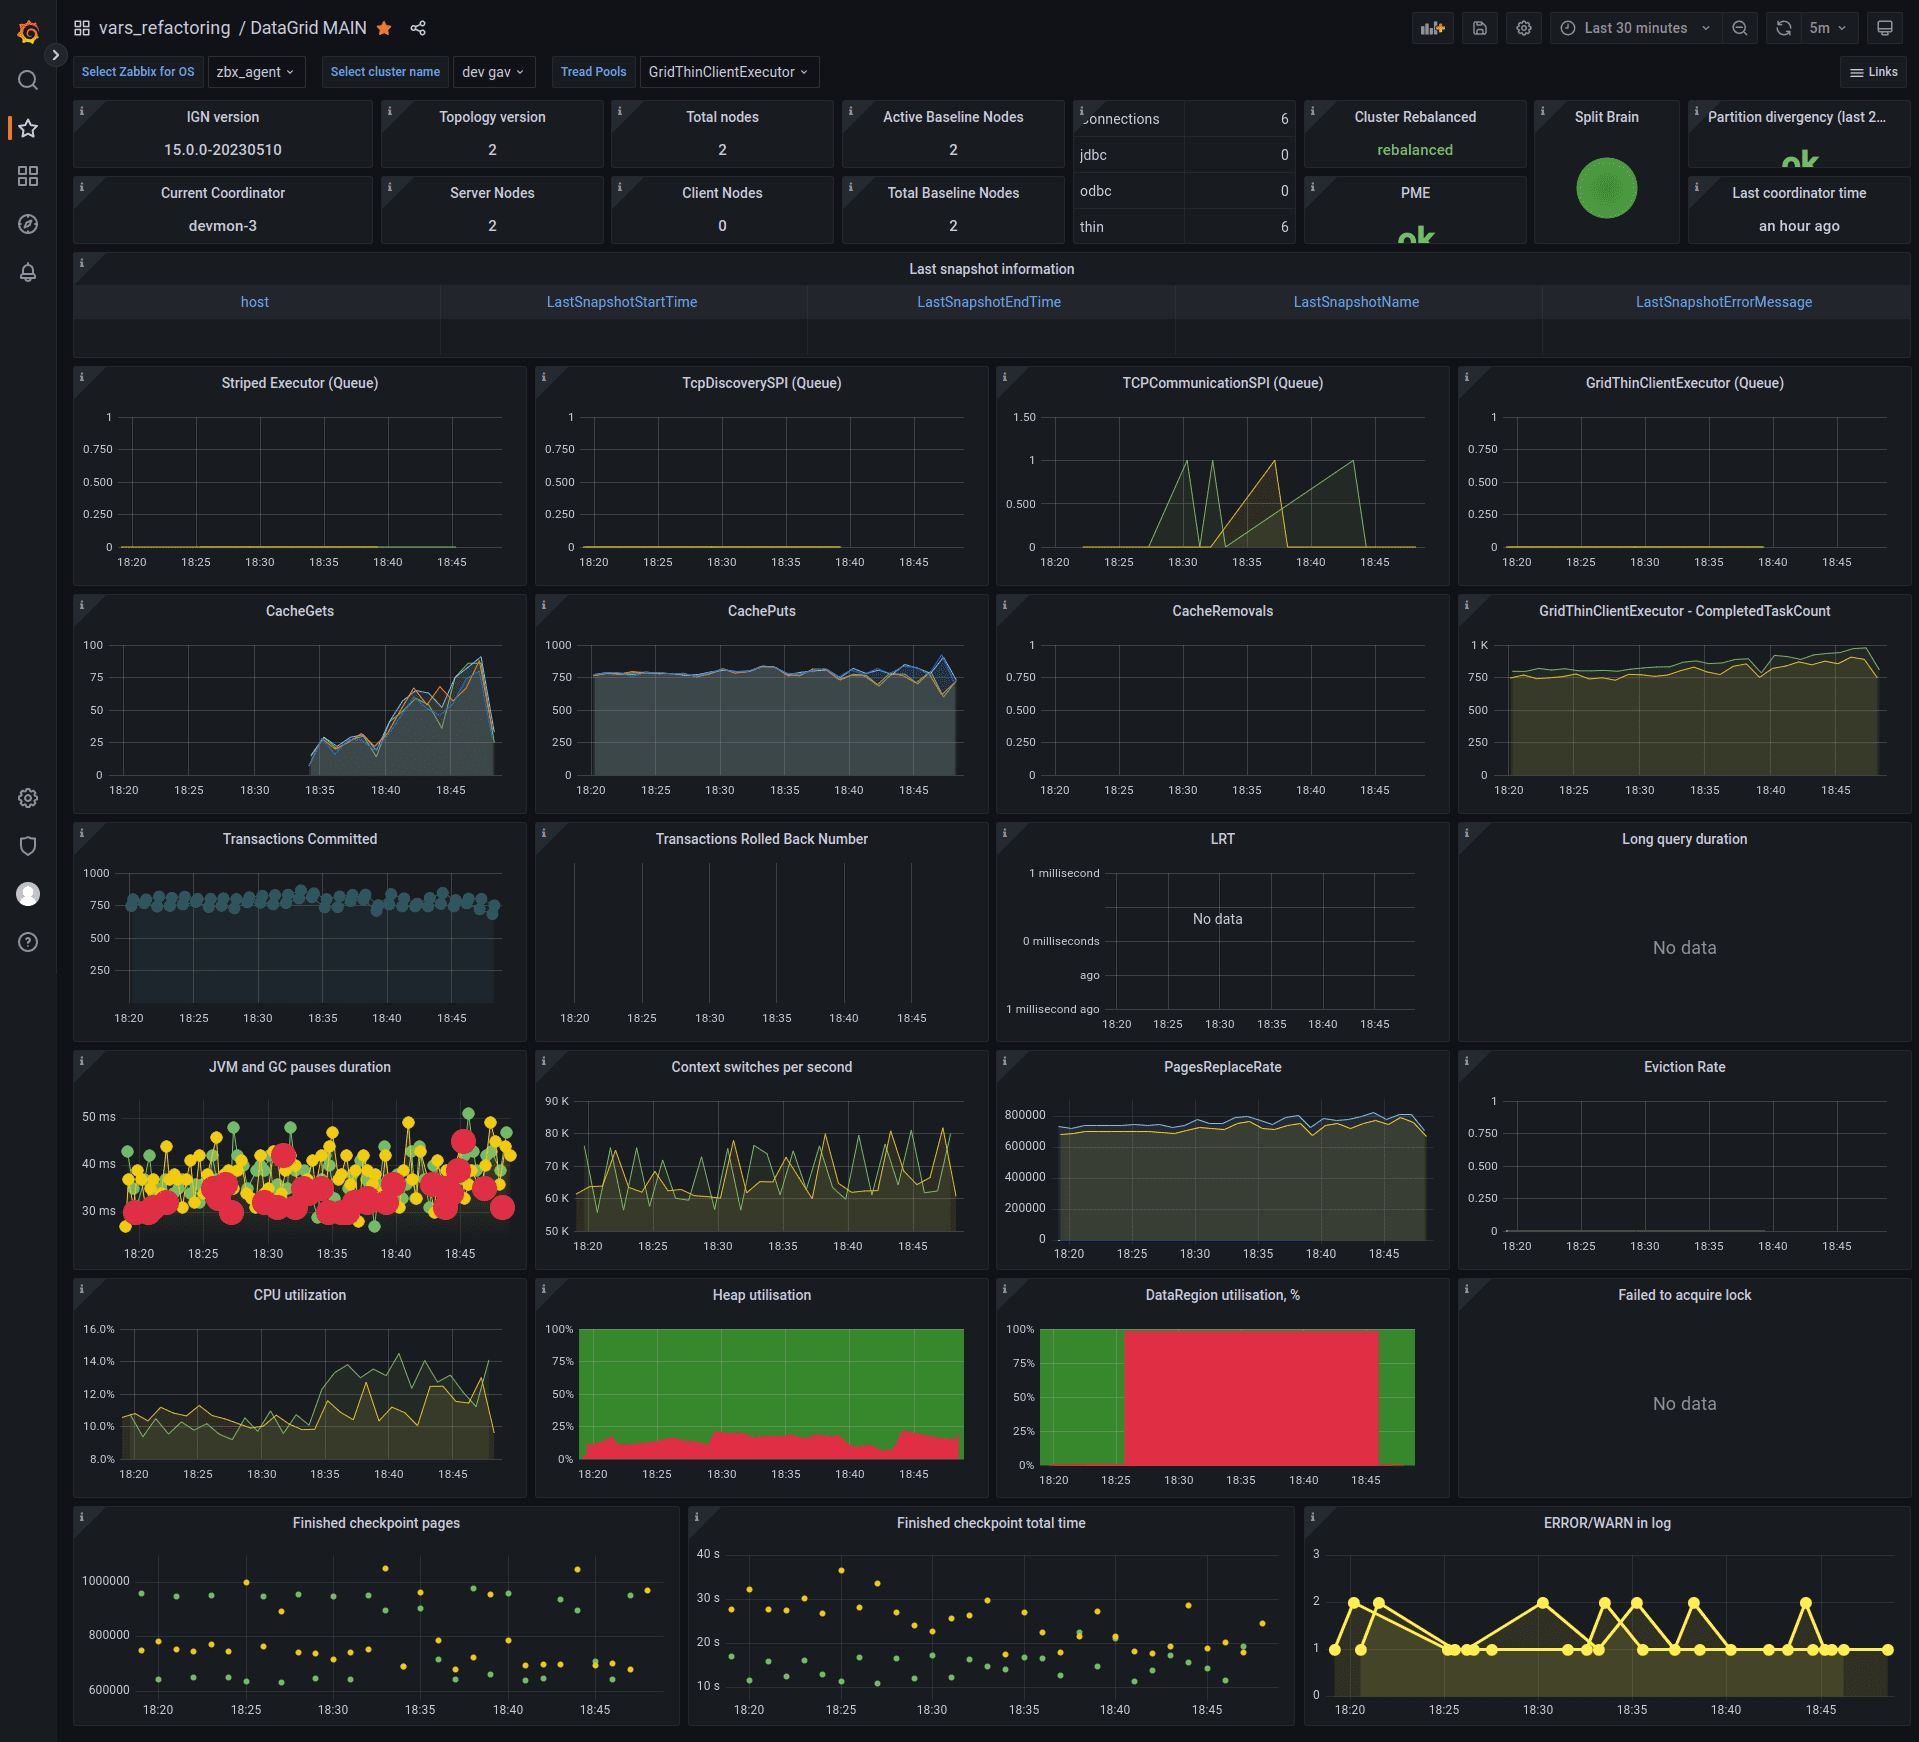This screenshot has width=1919, height=1742.
Task: Open the 5m refresh interval dropdown
Action: (x=1828, y=28)
